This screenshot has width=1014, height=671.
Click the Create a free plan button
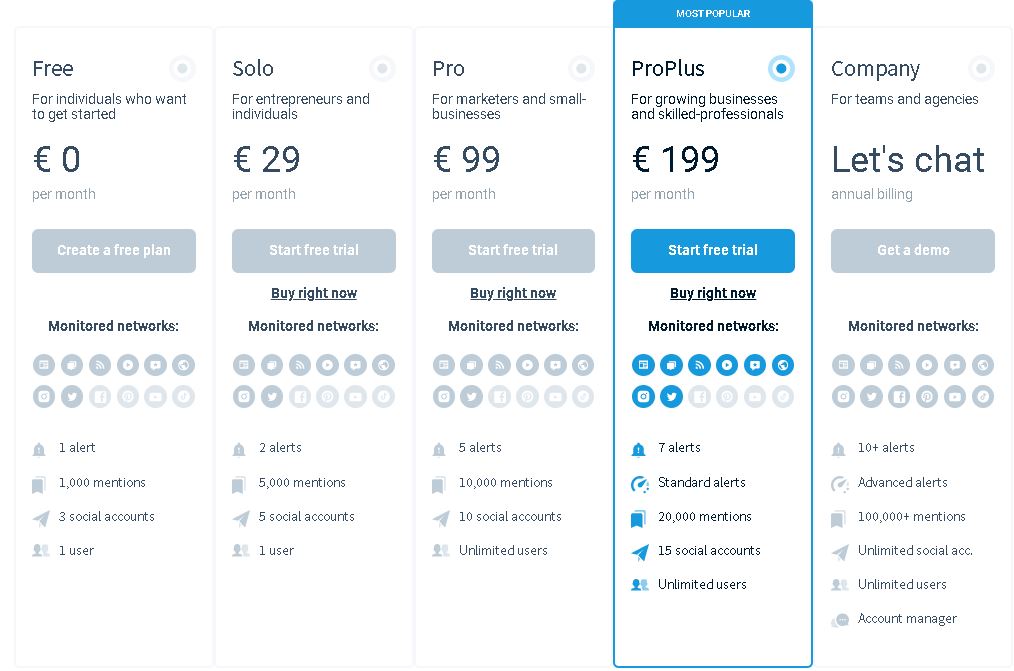[114, 250]
